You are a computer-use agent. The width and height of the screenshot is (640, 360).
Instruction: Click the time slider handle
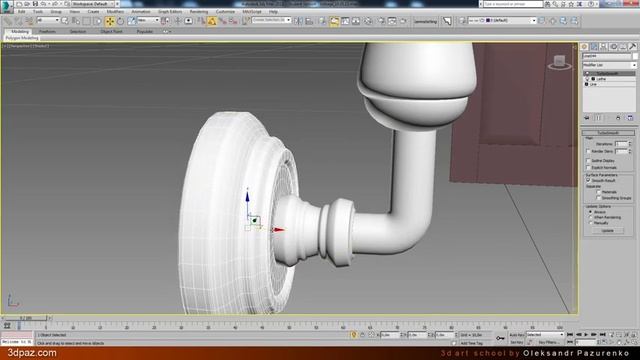tap(25, 318)
